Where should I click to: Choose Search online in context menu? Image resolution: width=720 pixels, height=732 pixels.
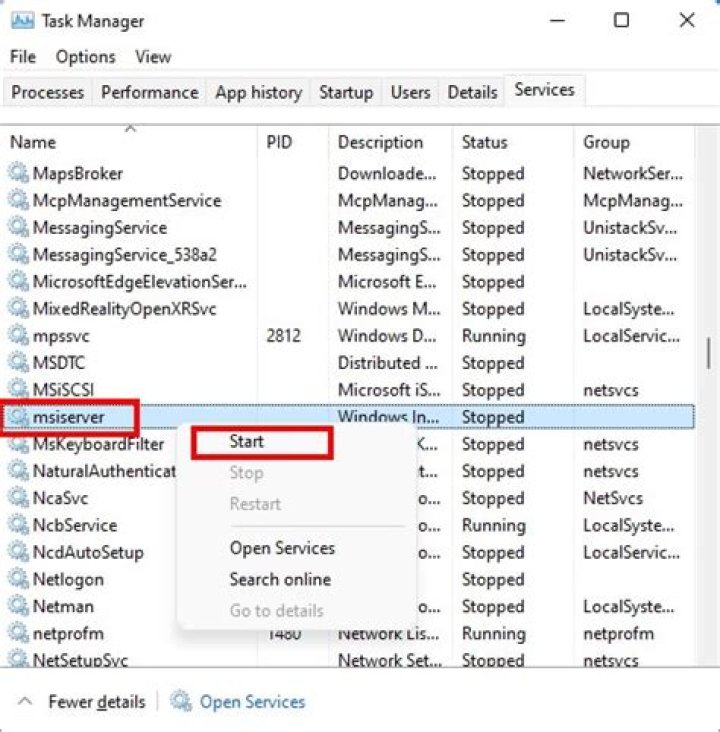pos(280,579)
